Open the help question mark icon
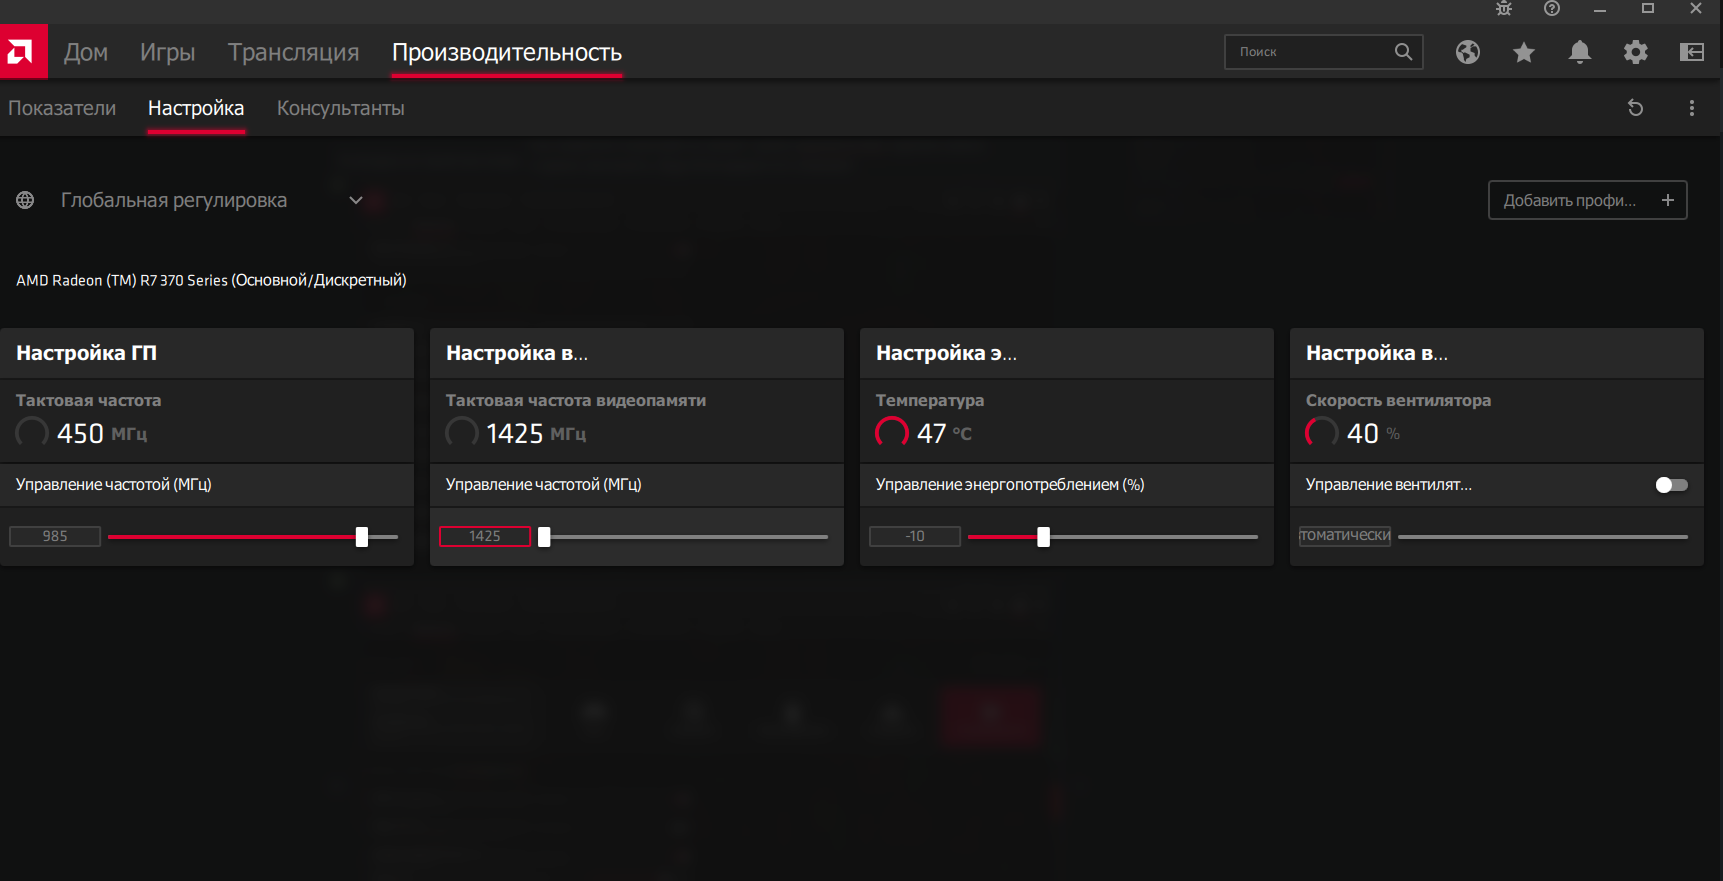This screenshot has width=1723, height=881. [1552, 9]
